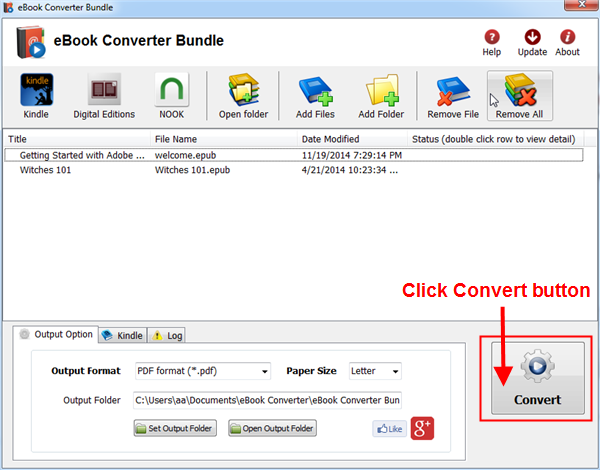Remove File from the list
This screenshot has width=600, height=470.
453,96
